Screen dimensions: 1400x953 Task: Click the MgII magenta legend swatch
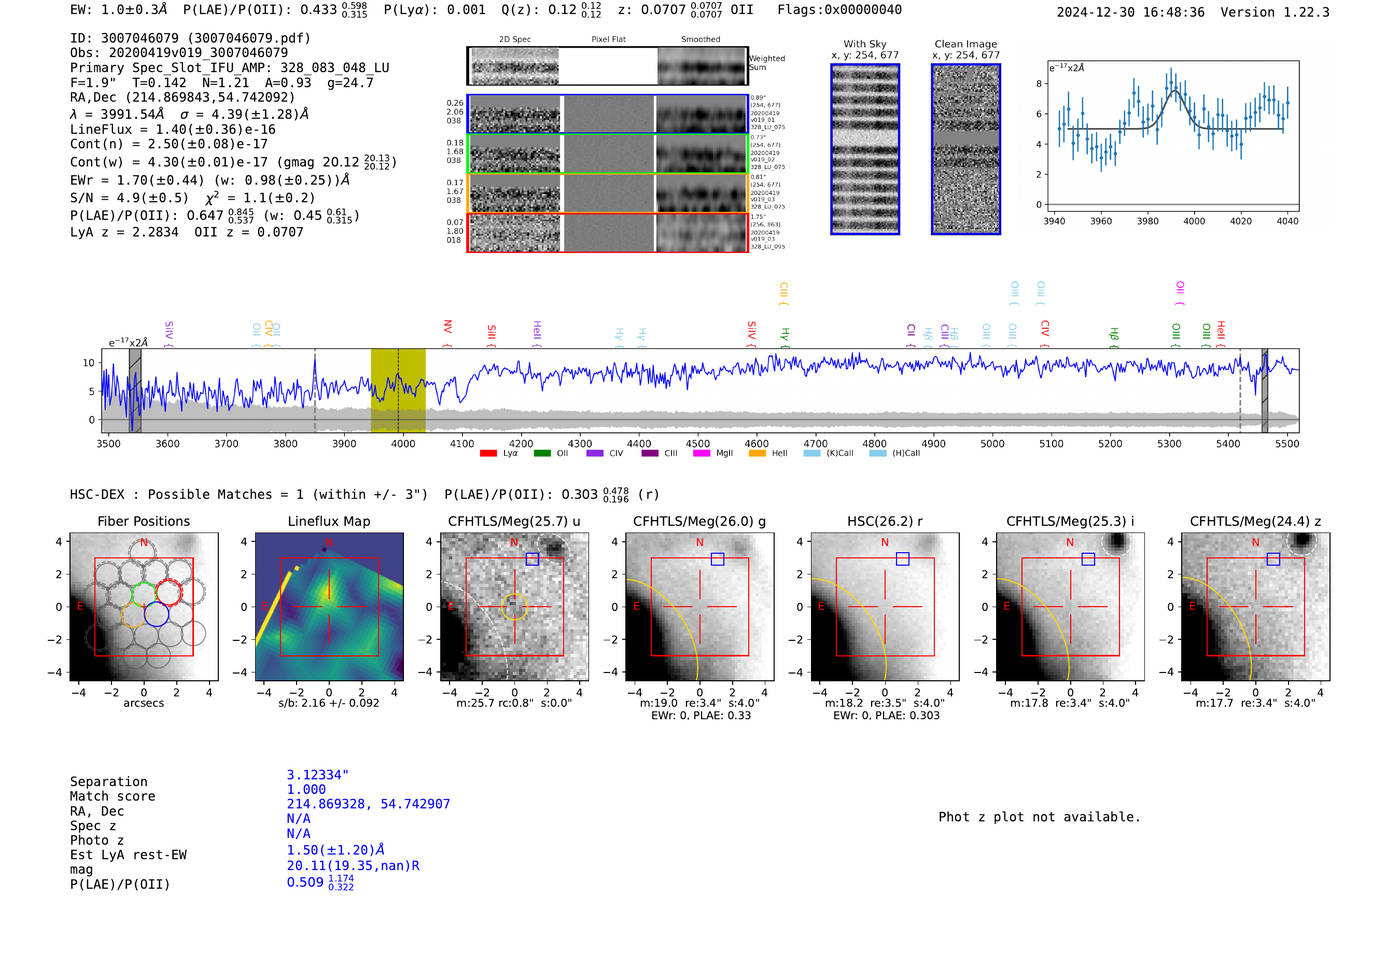pos(701,454)
